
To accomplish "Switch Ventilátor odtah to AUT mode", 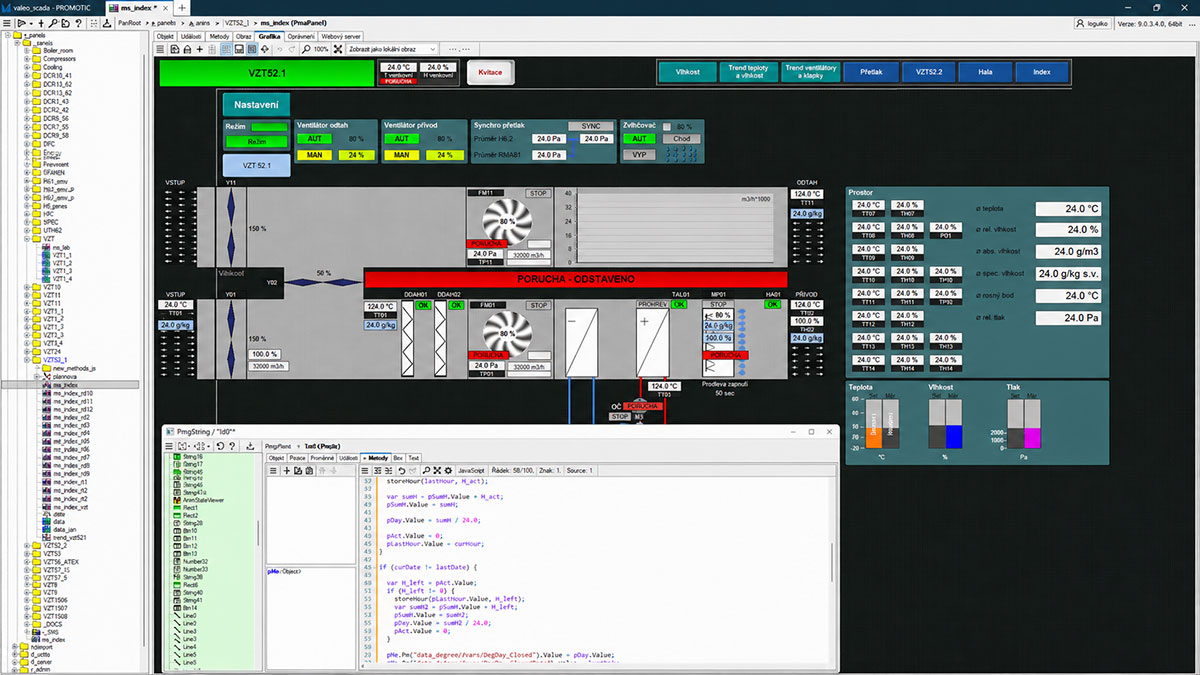I will coord(315,139).
